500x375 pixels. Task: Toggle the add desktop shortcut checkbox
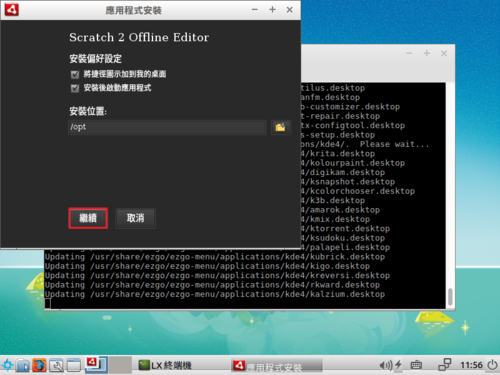click(75, 74)
